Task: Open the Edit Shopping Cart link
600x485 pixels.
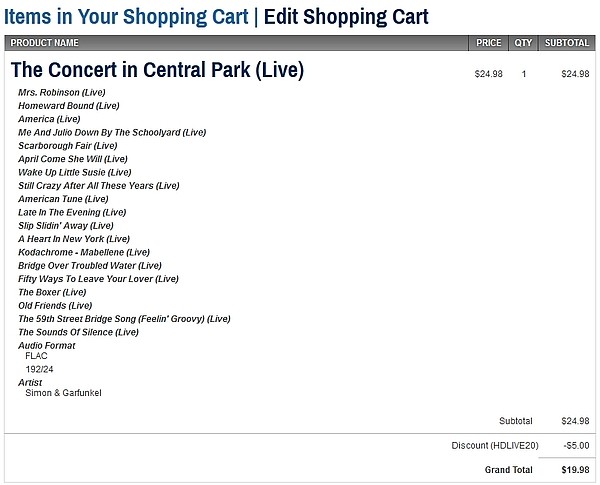Action: click(x=346, y=17)
